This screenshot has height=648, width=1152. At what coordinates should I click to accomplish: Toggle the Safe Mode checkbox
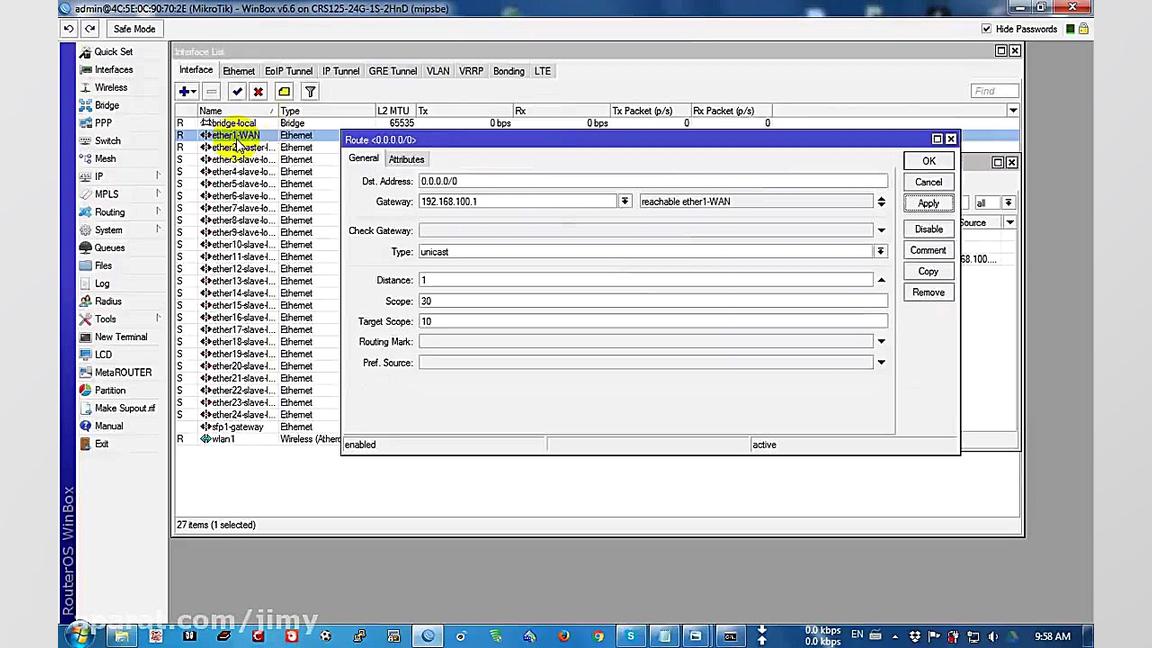point(133,28)
